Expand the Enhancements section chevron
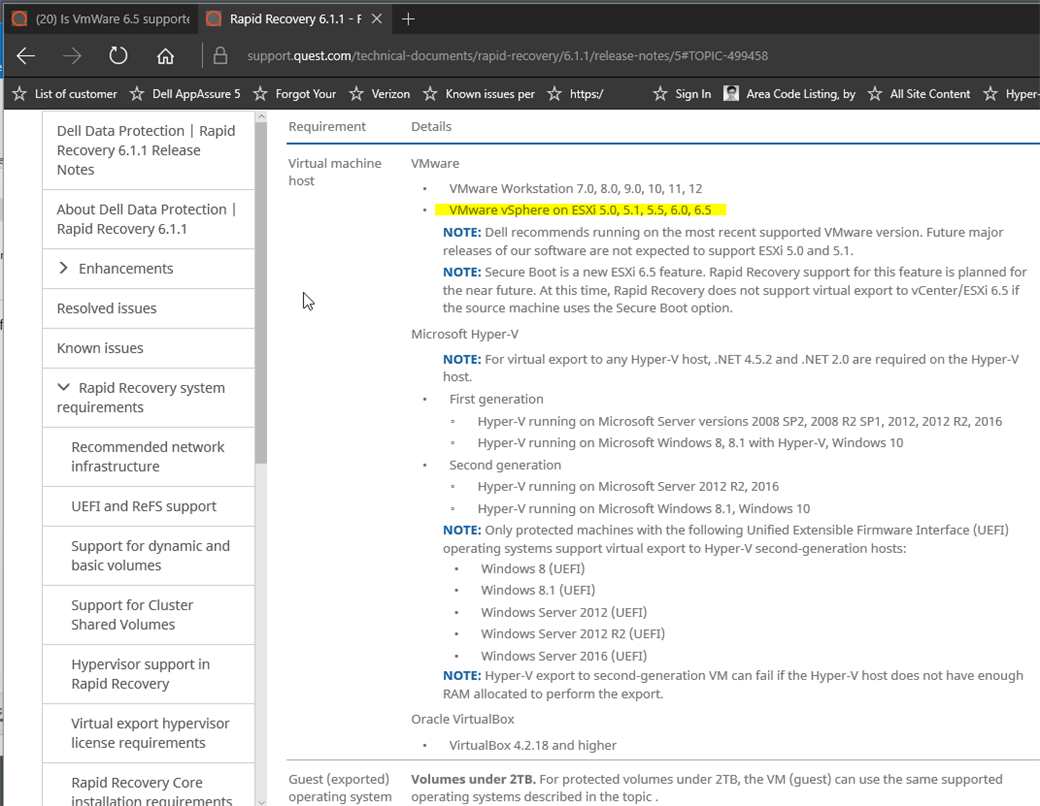The image size is (1040, 806). coord(64,268)
